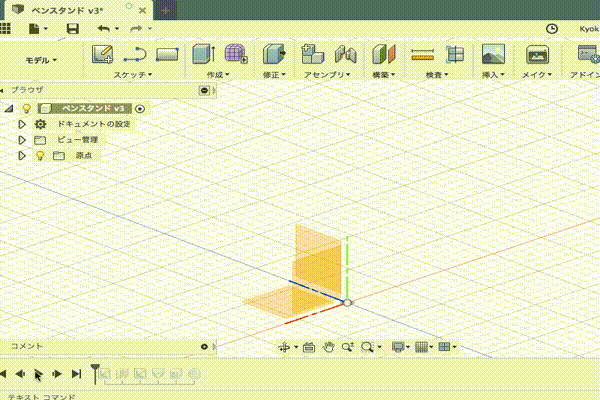Open the Grid and Snaps menu
Viewport: 600px width, 400px height.
[x=424, y=347]
